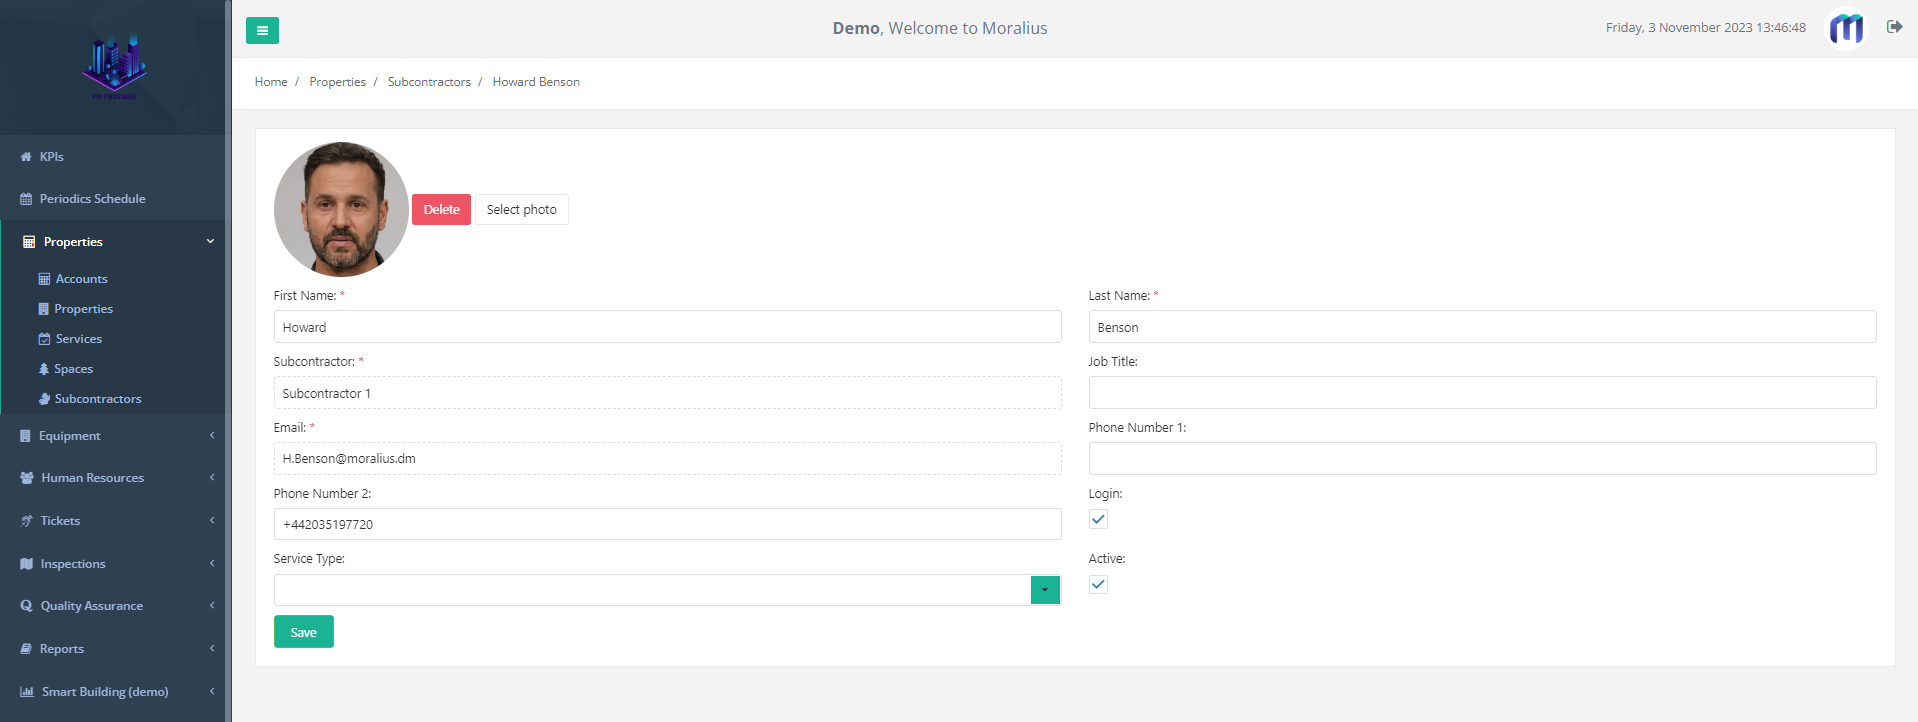
Task: Expand the Tickets menu chevron
Action: point(212,520)
